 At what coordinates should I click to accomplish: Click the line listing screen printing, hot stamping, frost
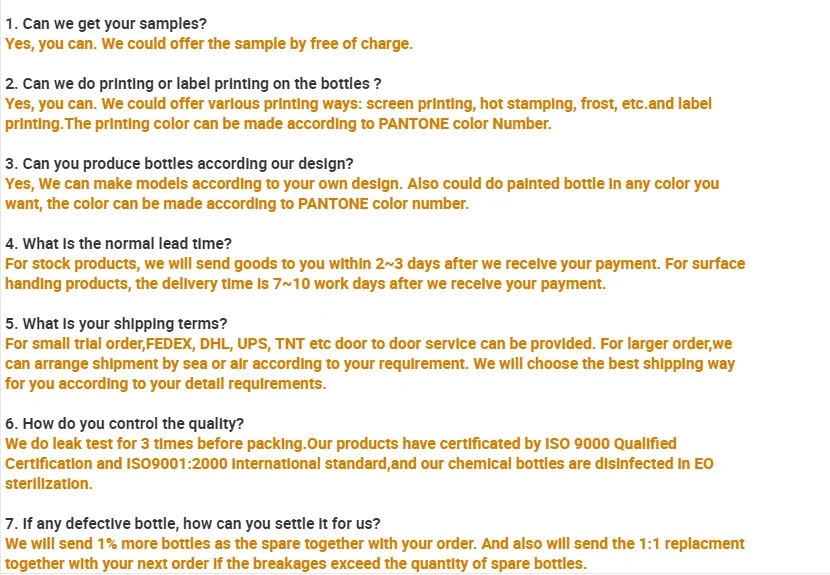click(x=358, y=104)
